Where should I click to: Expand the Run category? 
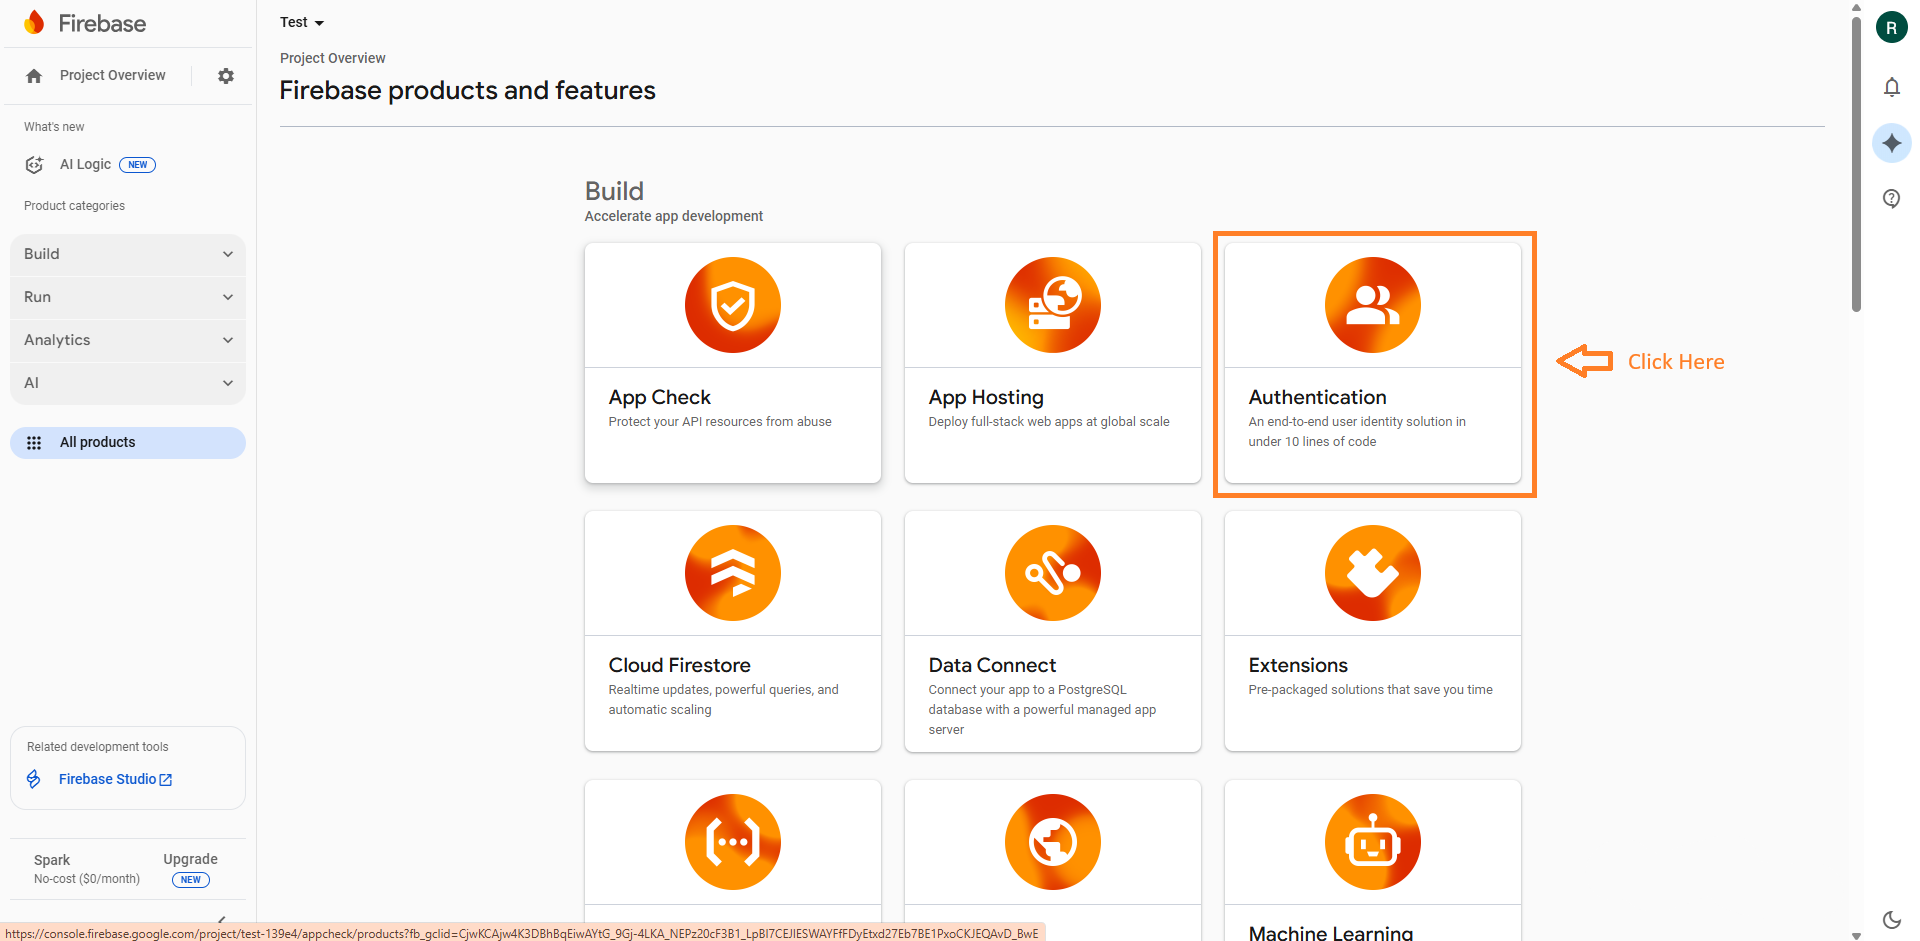(x=128, y=297)
